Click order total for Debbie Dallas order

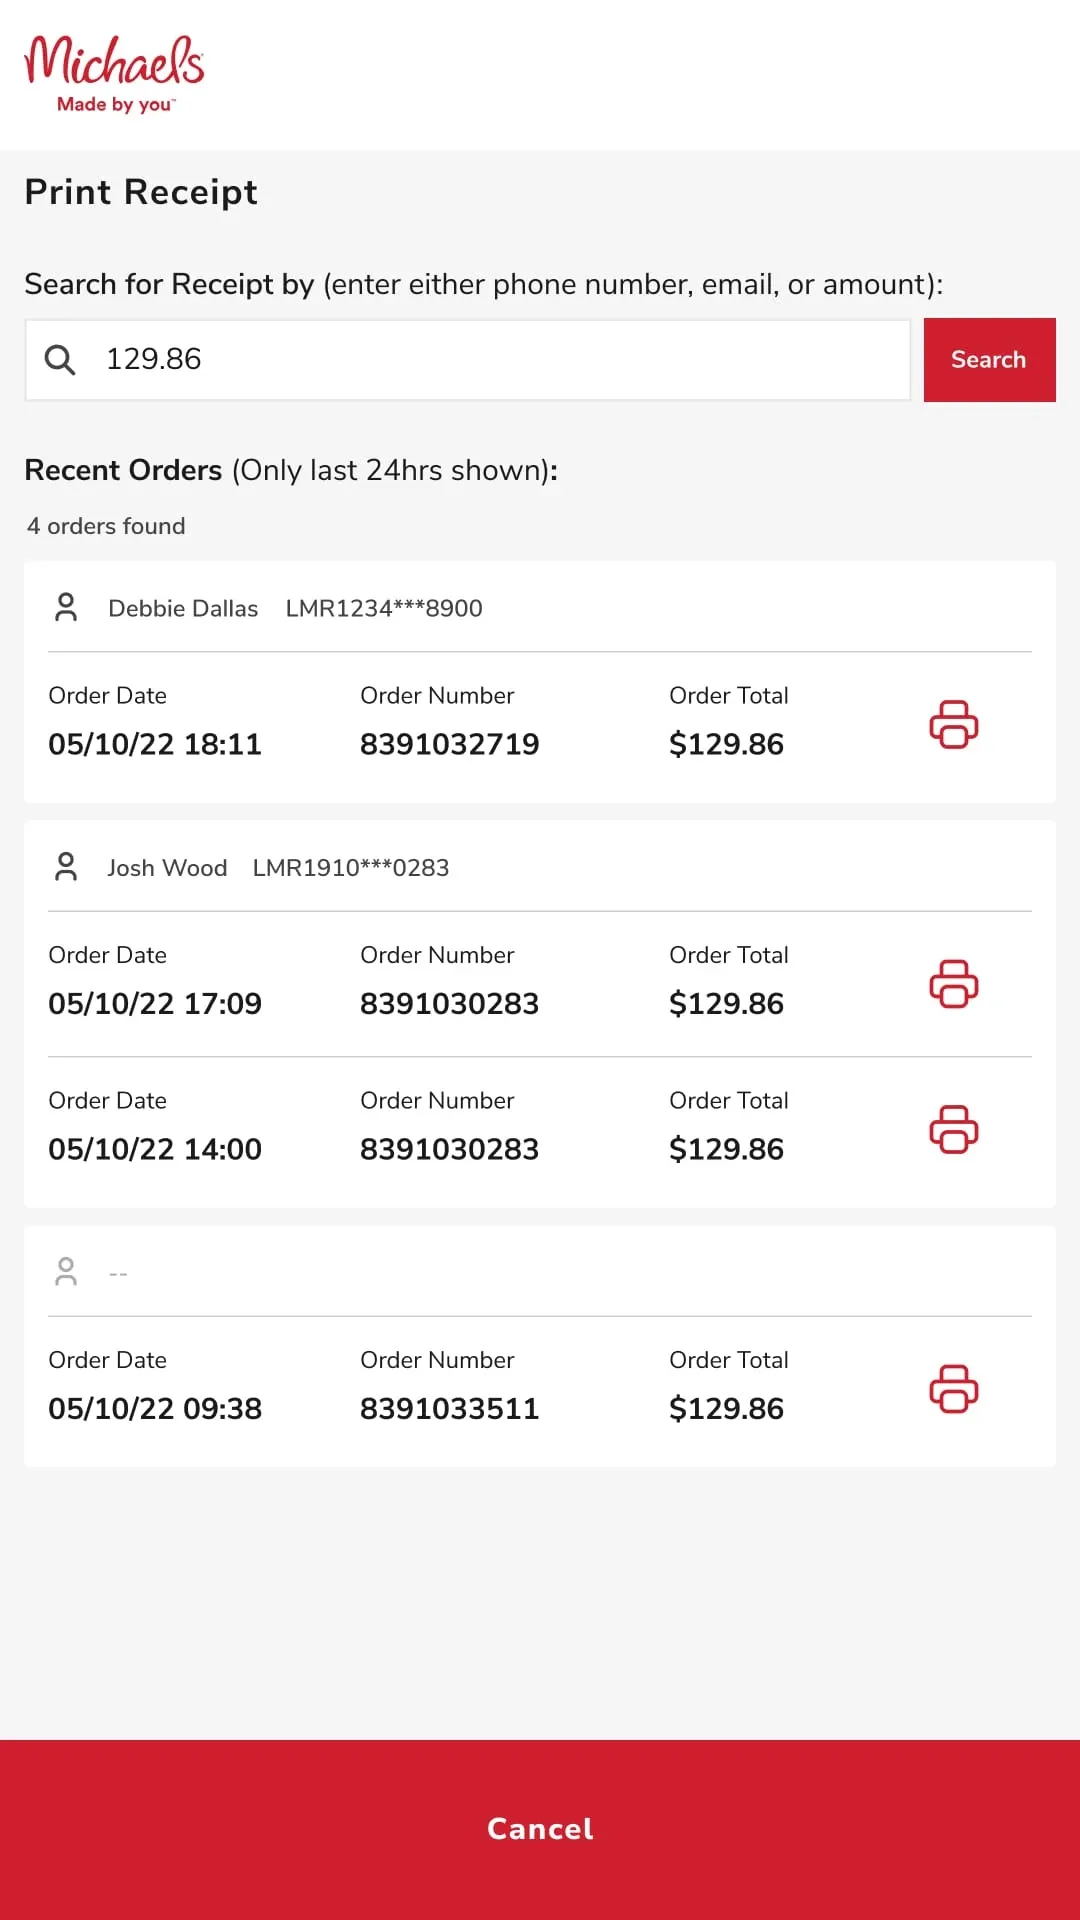726,744
